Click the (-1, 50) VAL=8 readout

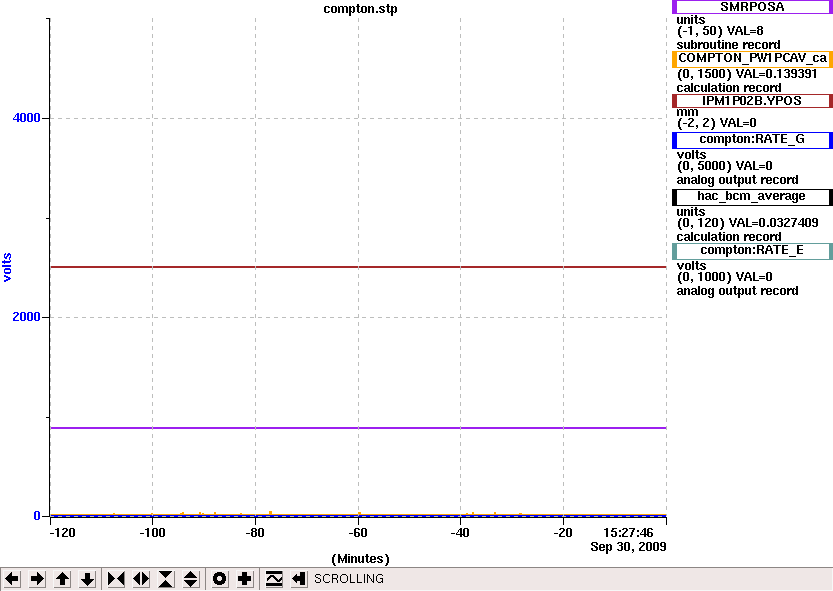point(720,31)
